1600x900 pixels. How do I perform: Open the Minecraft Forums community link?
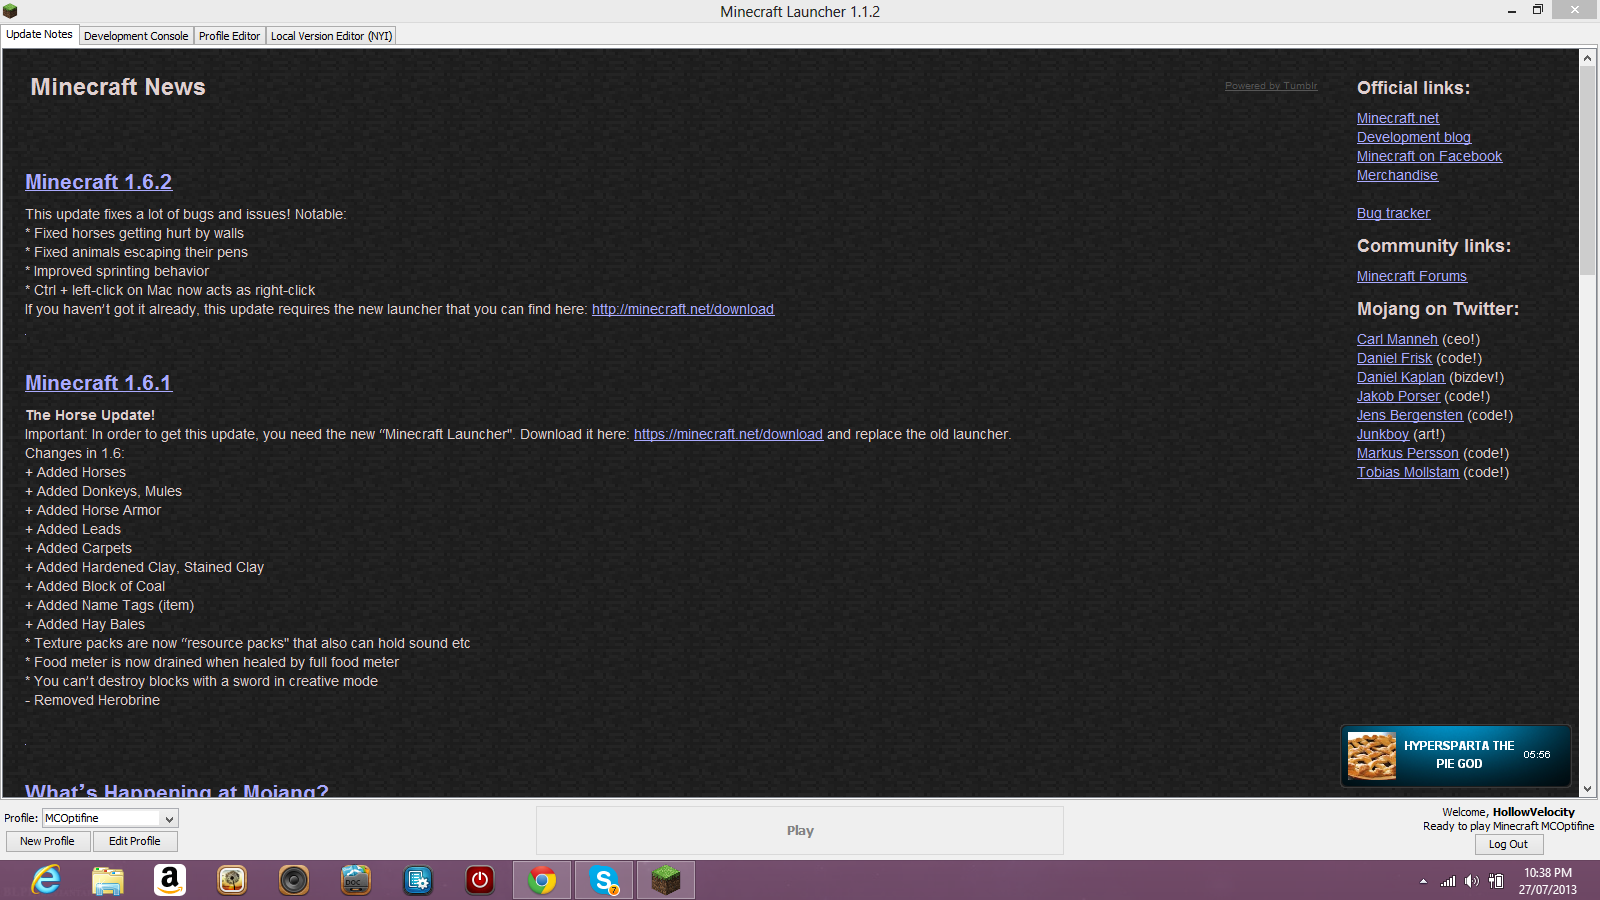pyautogui.click(x=1412, y=276)
